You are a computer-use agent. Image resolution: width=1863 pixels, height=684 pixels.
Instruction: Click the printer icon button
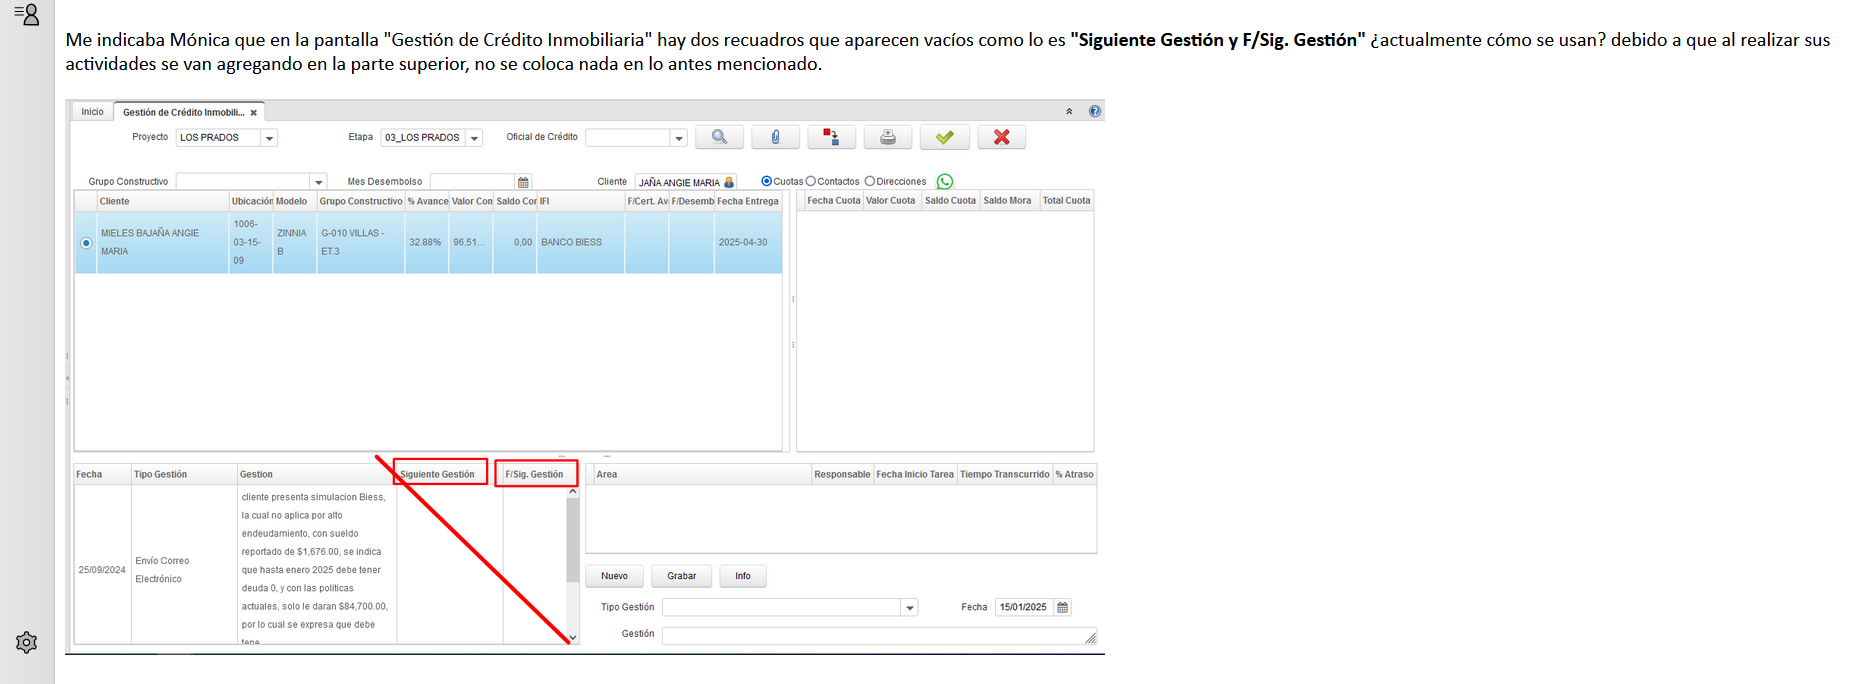(887, 138)
